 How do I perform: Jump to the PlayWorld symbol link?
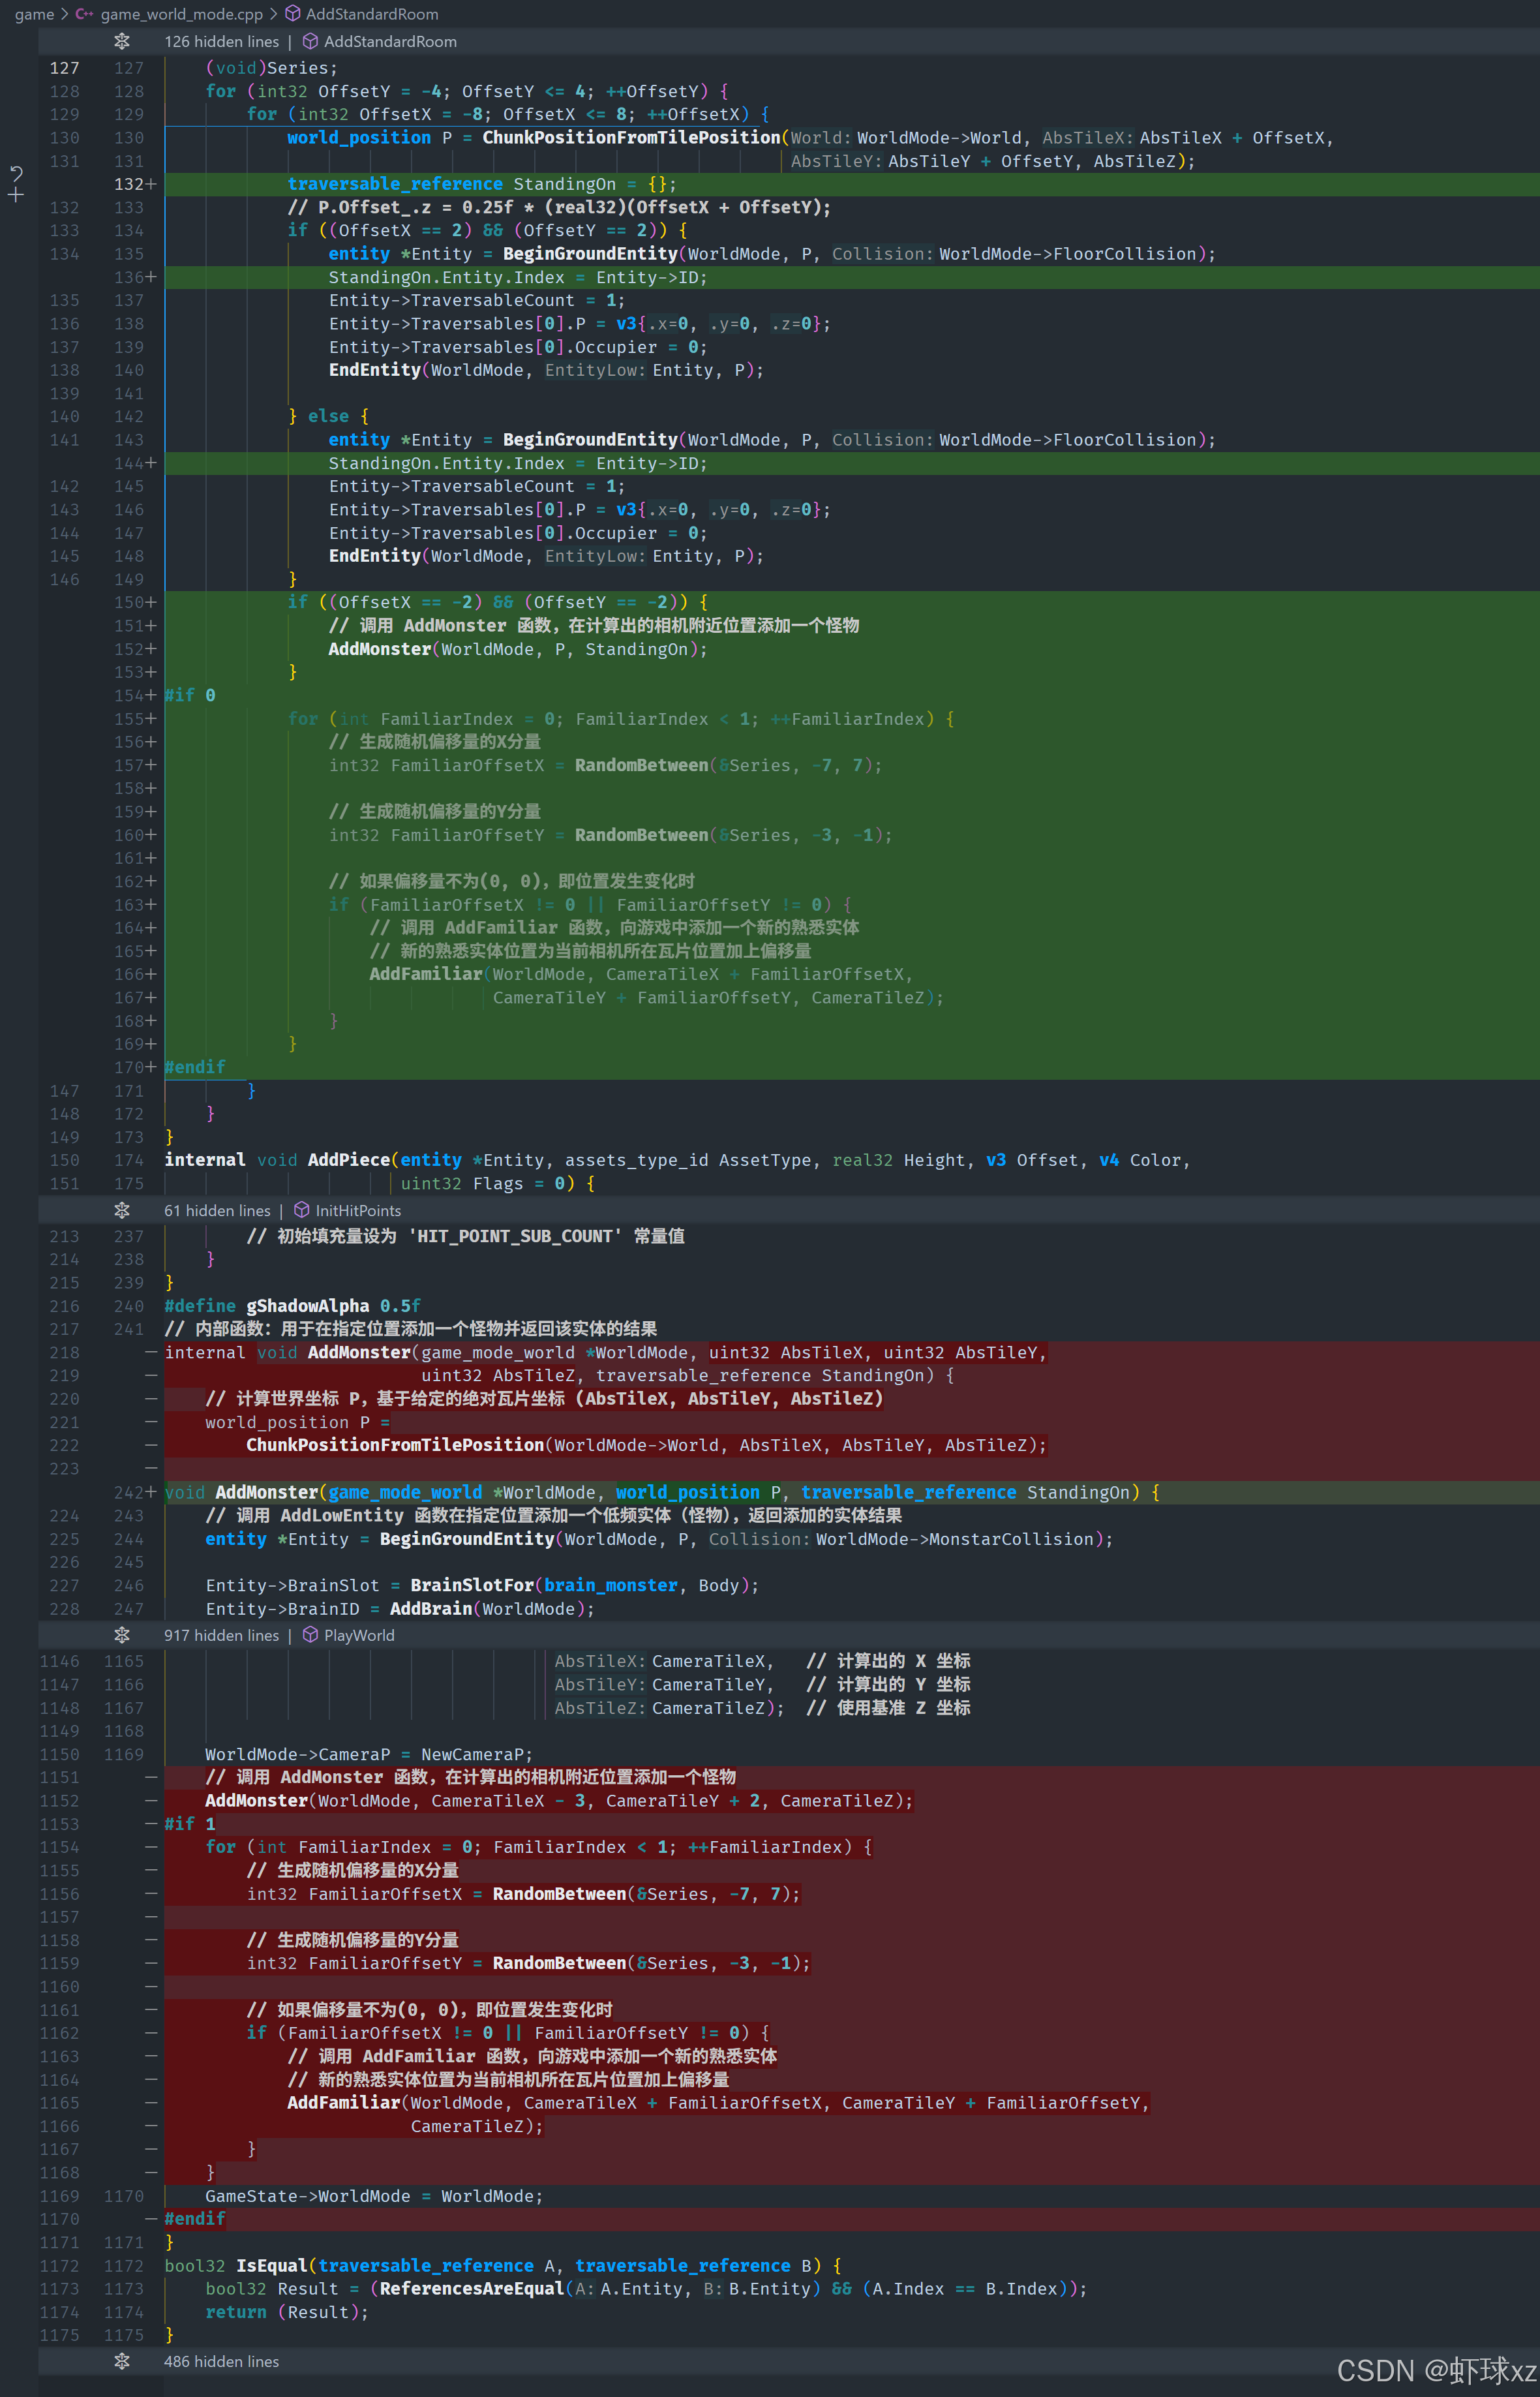(359, 1635)
